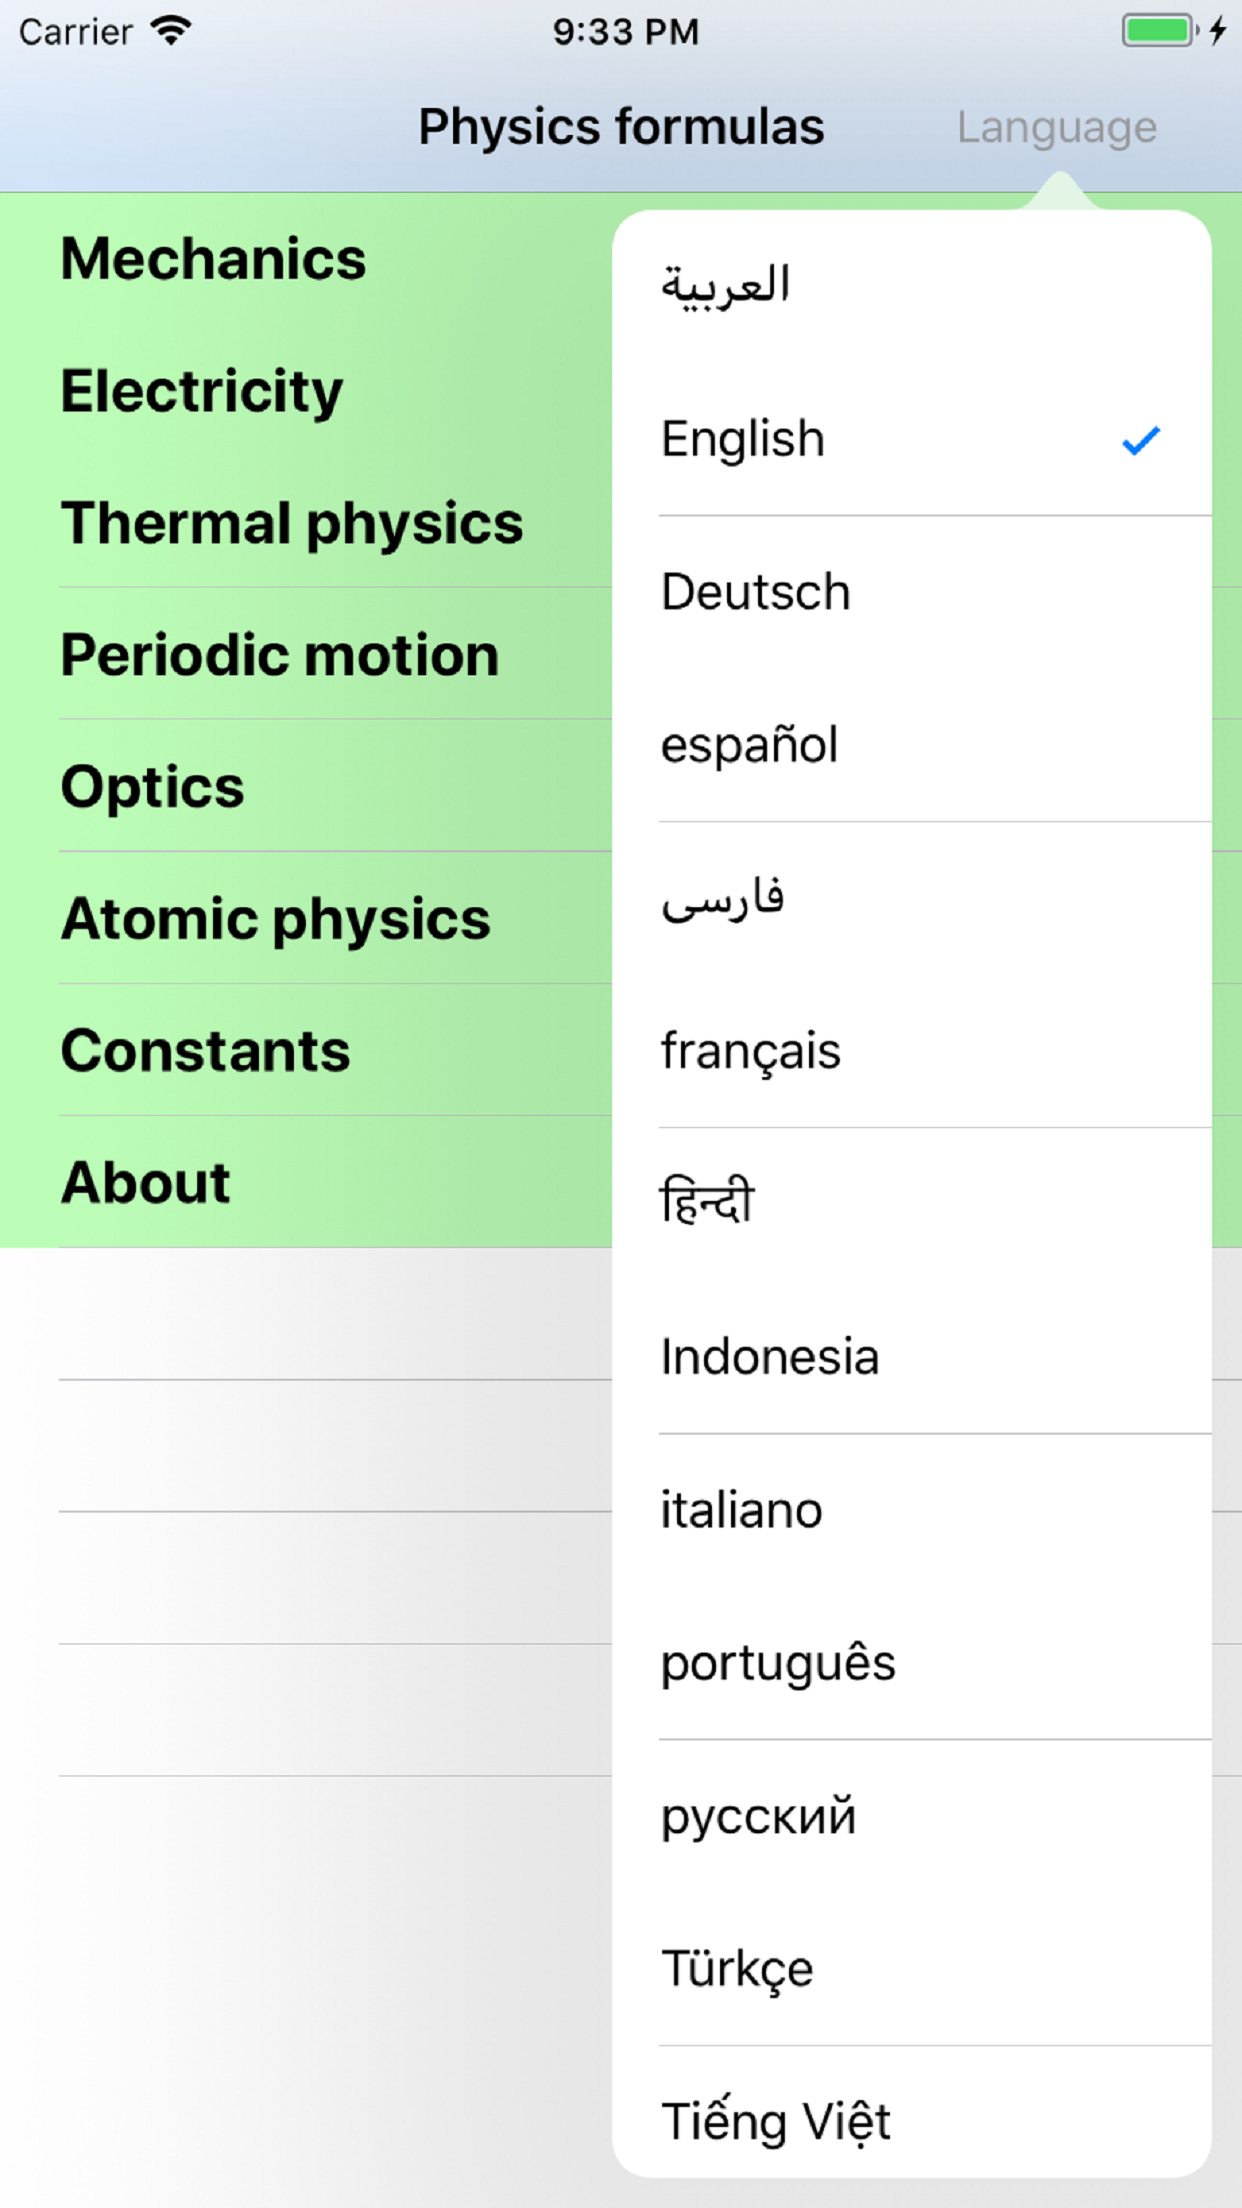Open the Language dropdown in navigation bar
This screenshot has height=2208, width=1242.
click(x=1056, y=127)
